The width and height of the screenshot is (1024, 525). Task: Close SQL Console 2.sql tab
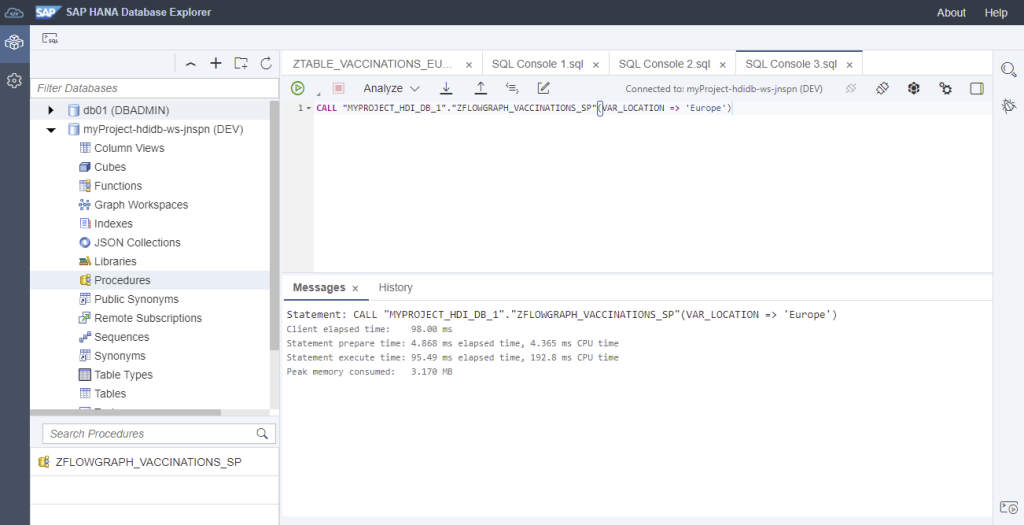722,65
